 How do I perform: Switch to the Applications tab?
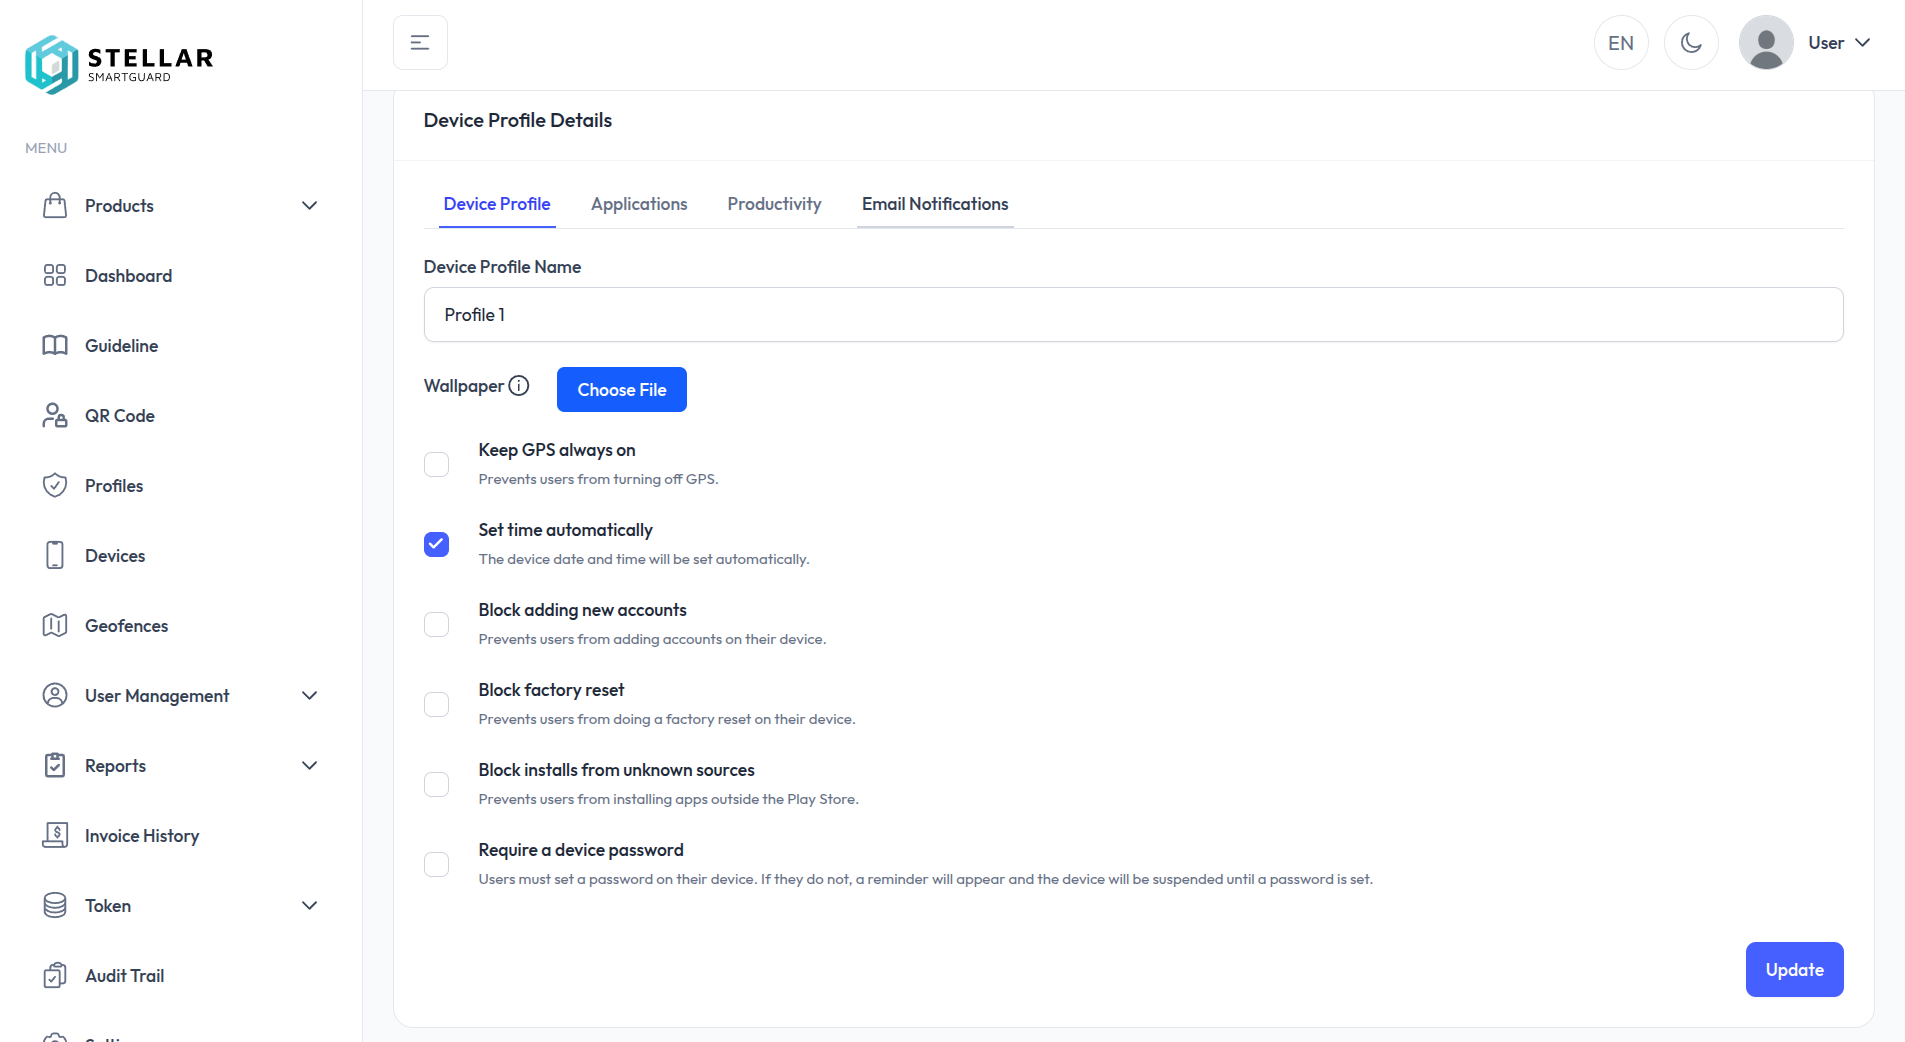pyautogui.click(x=639, y=204)
